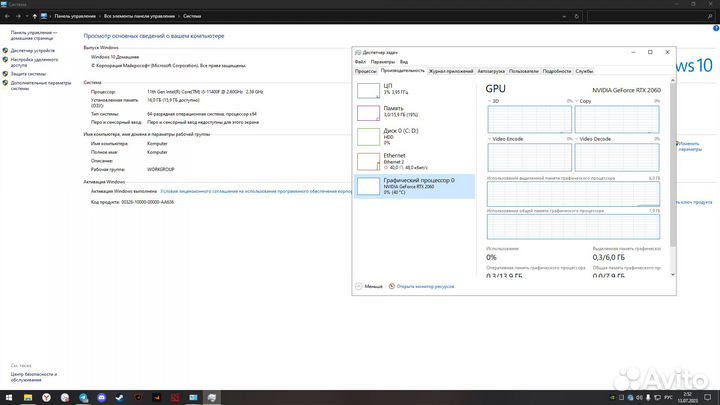Image resolution: width=720 pixels, height=405 pixels.
Task: Select the Memory item in performance list
Action: coord(414,112)
